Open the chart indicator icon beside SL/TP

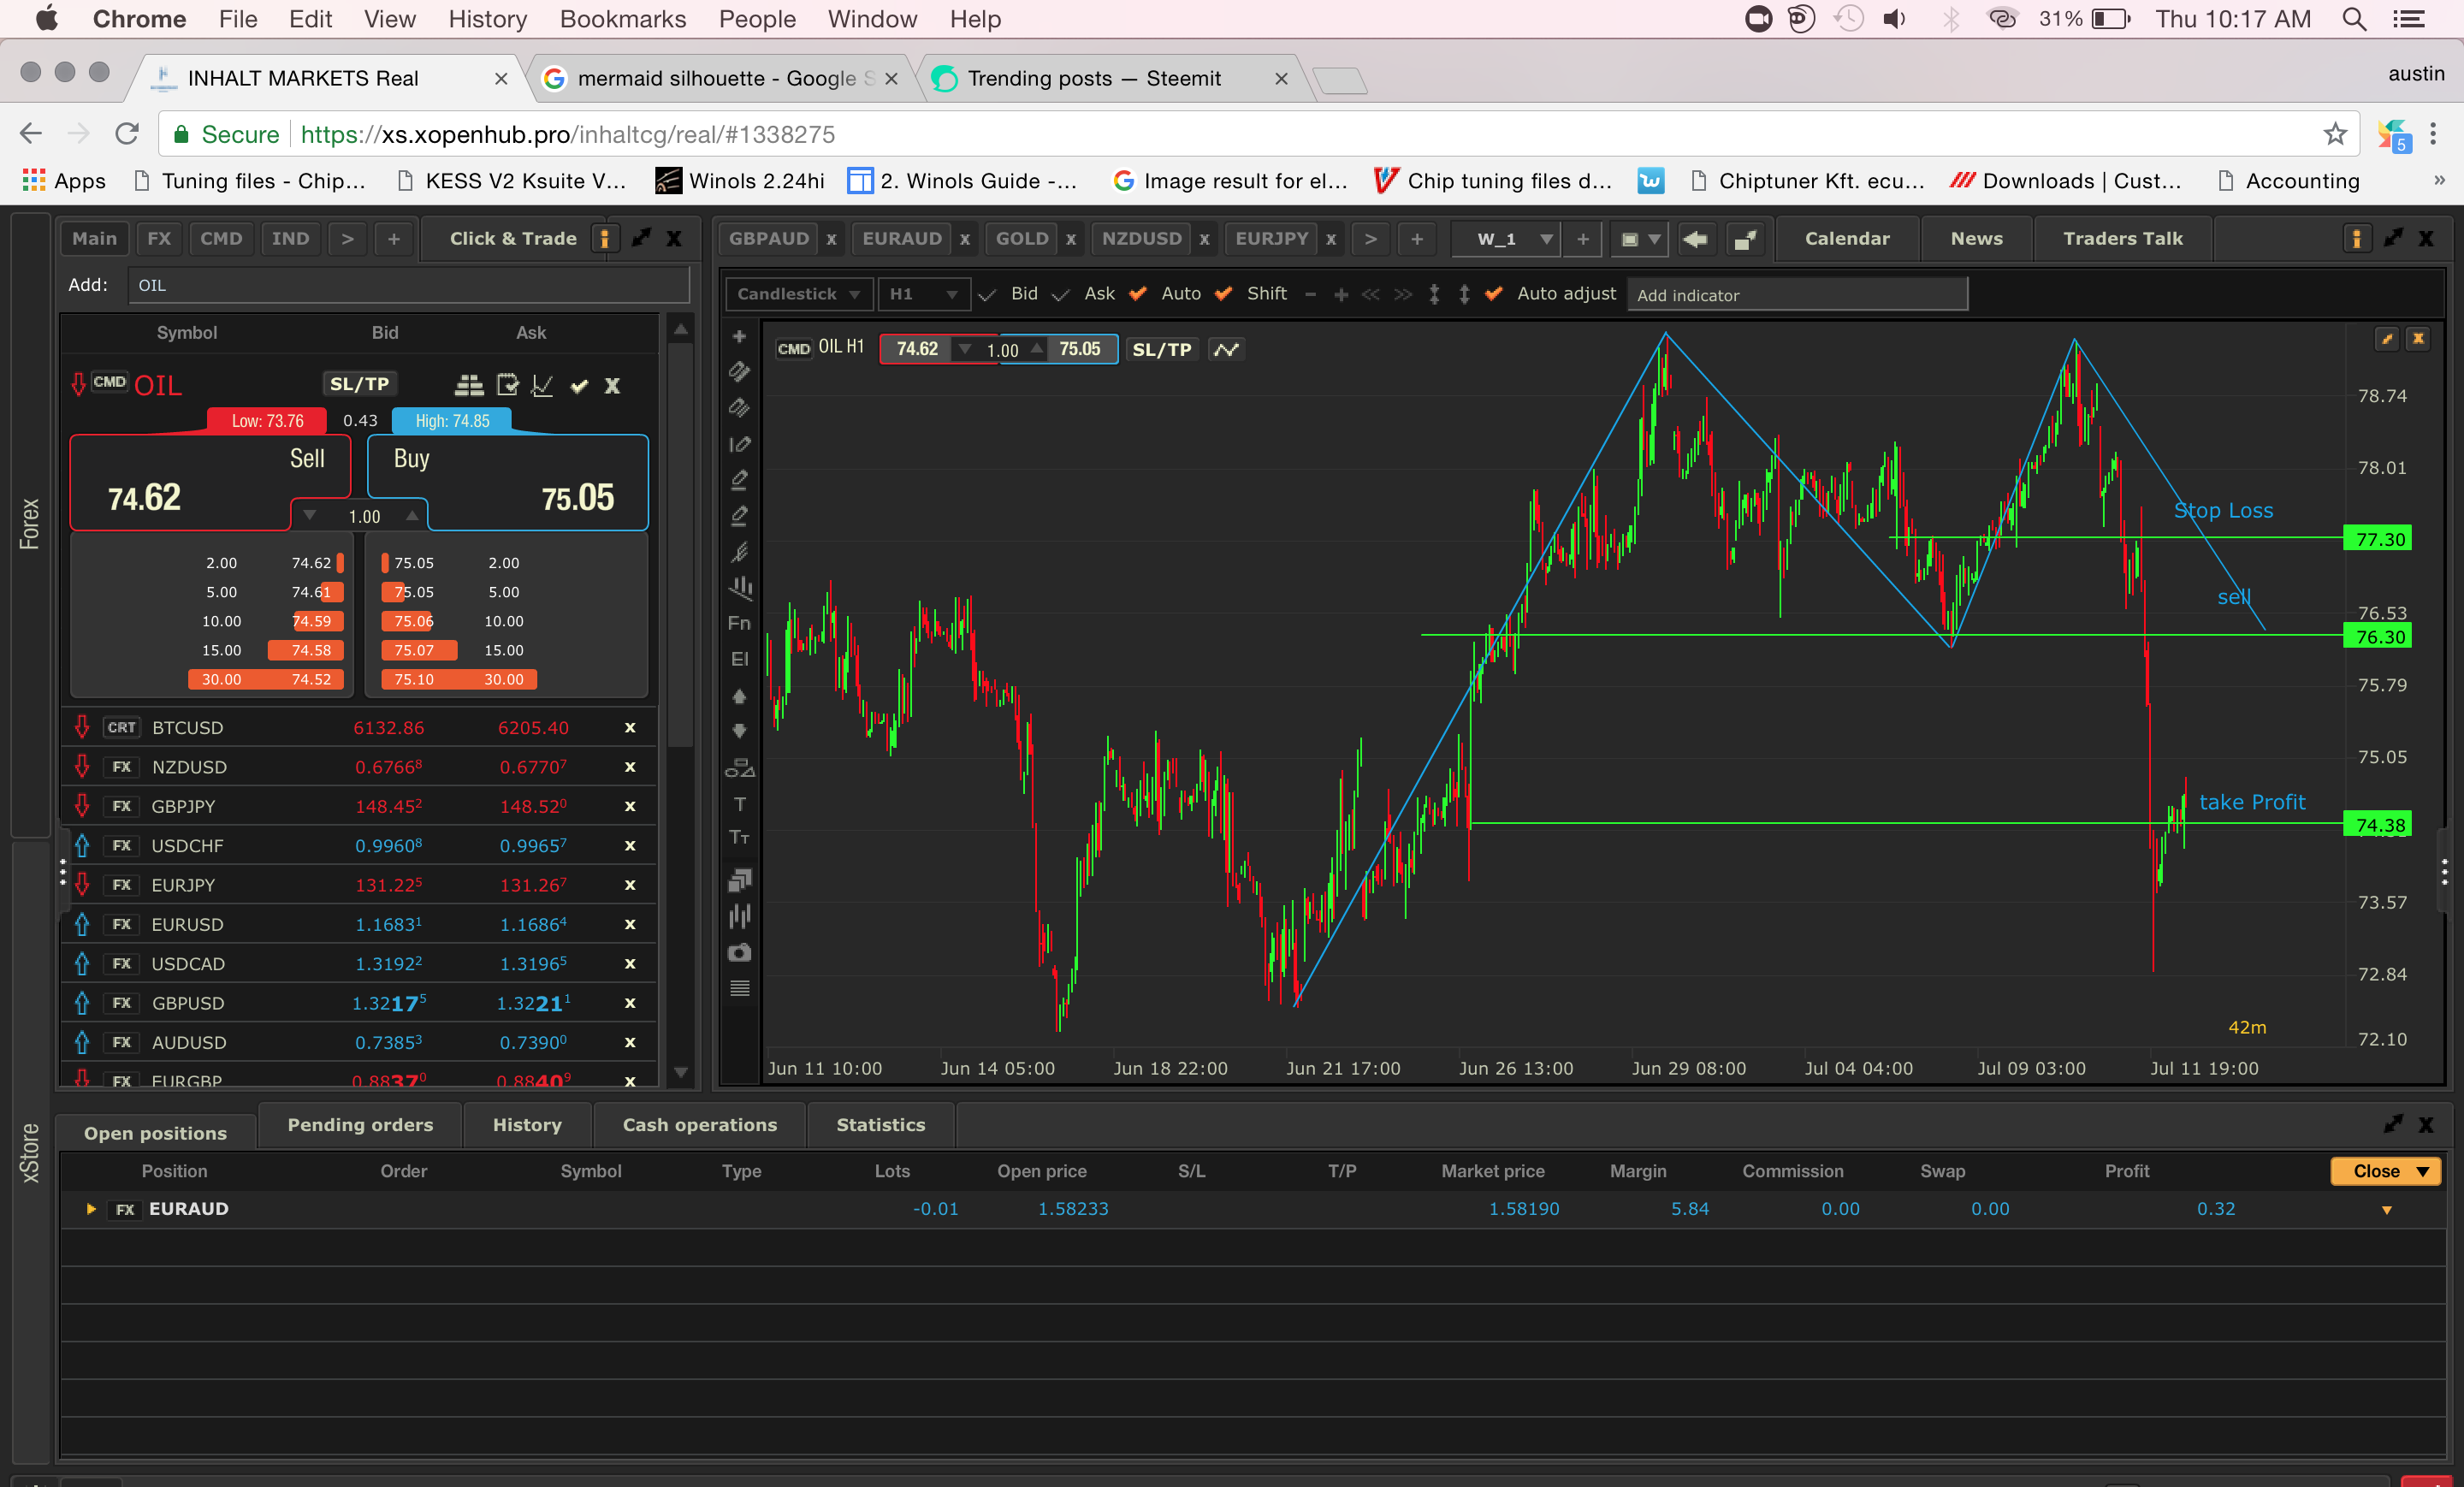(x=1226, y=349)
